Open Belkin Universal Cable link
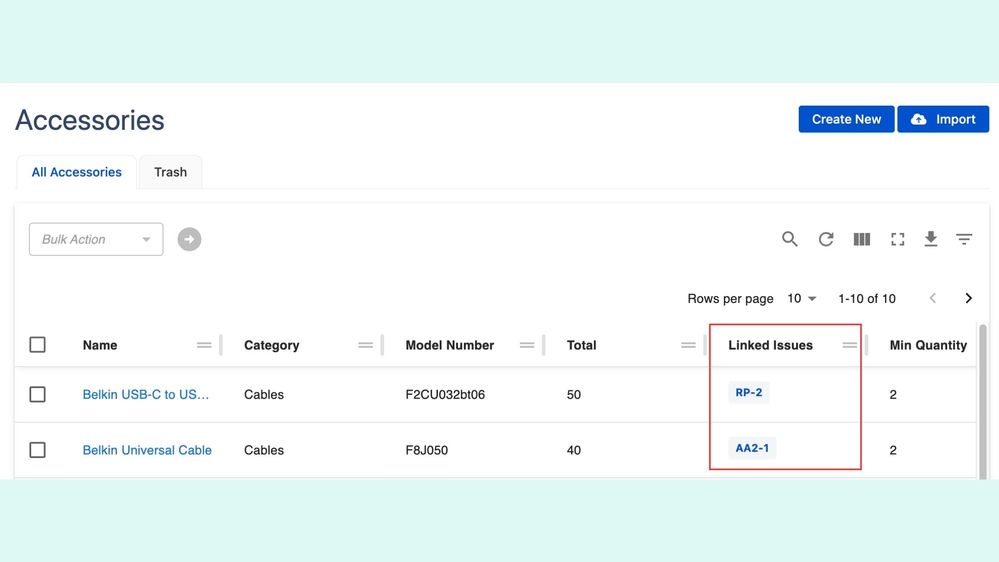Screen dimensions: 999x562 coord(147,450)
